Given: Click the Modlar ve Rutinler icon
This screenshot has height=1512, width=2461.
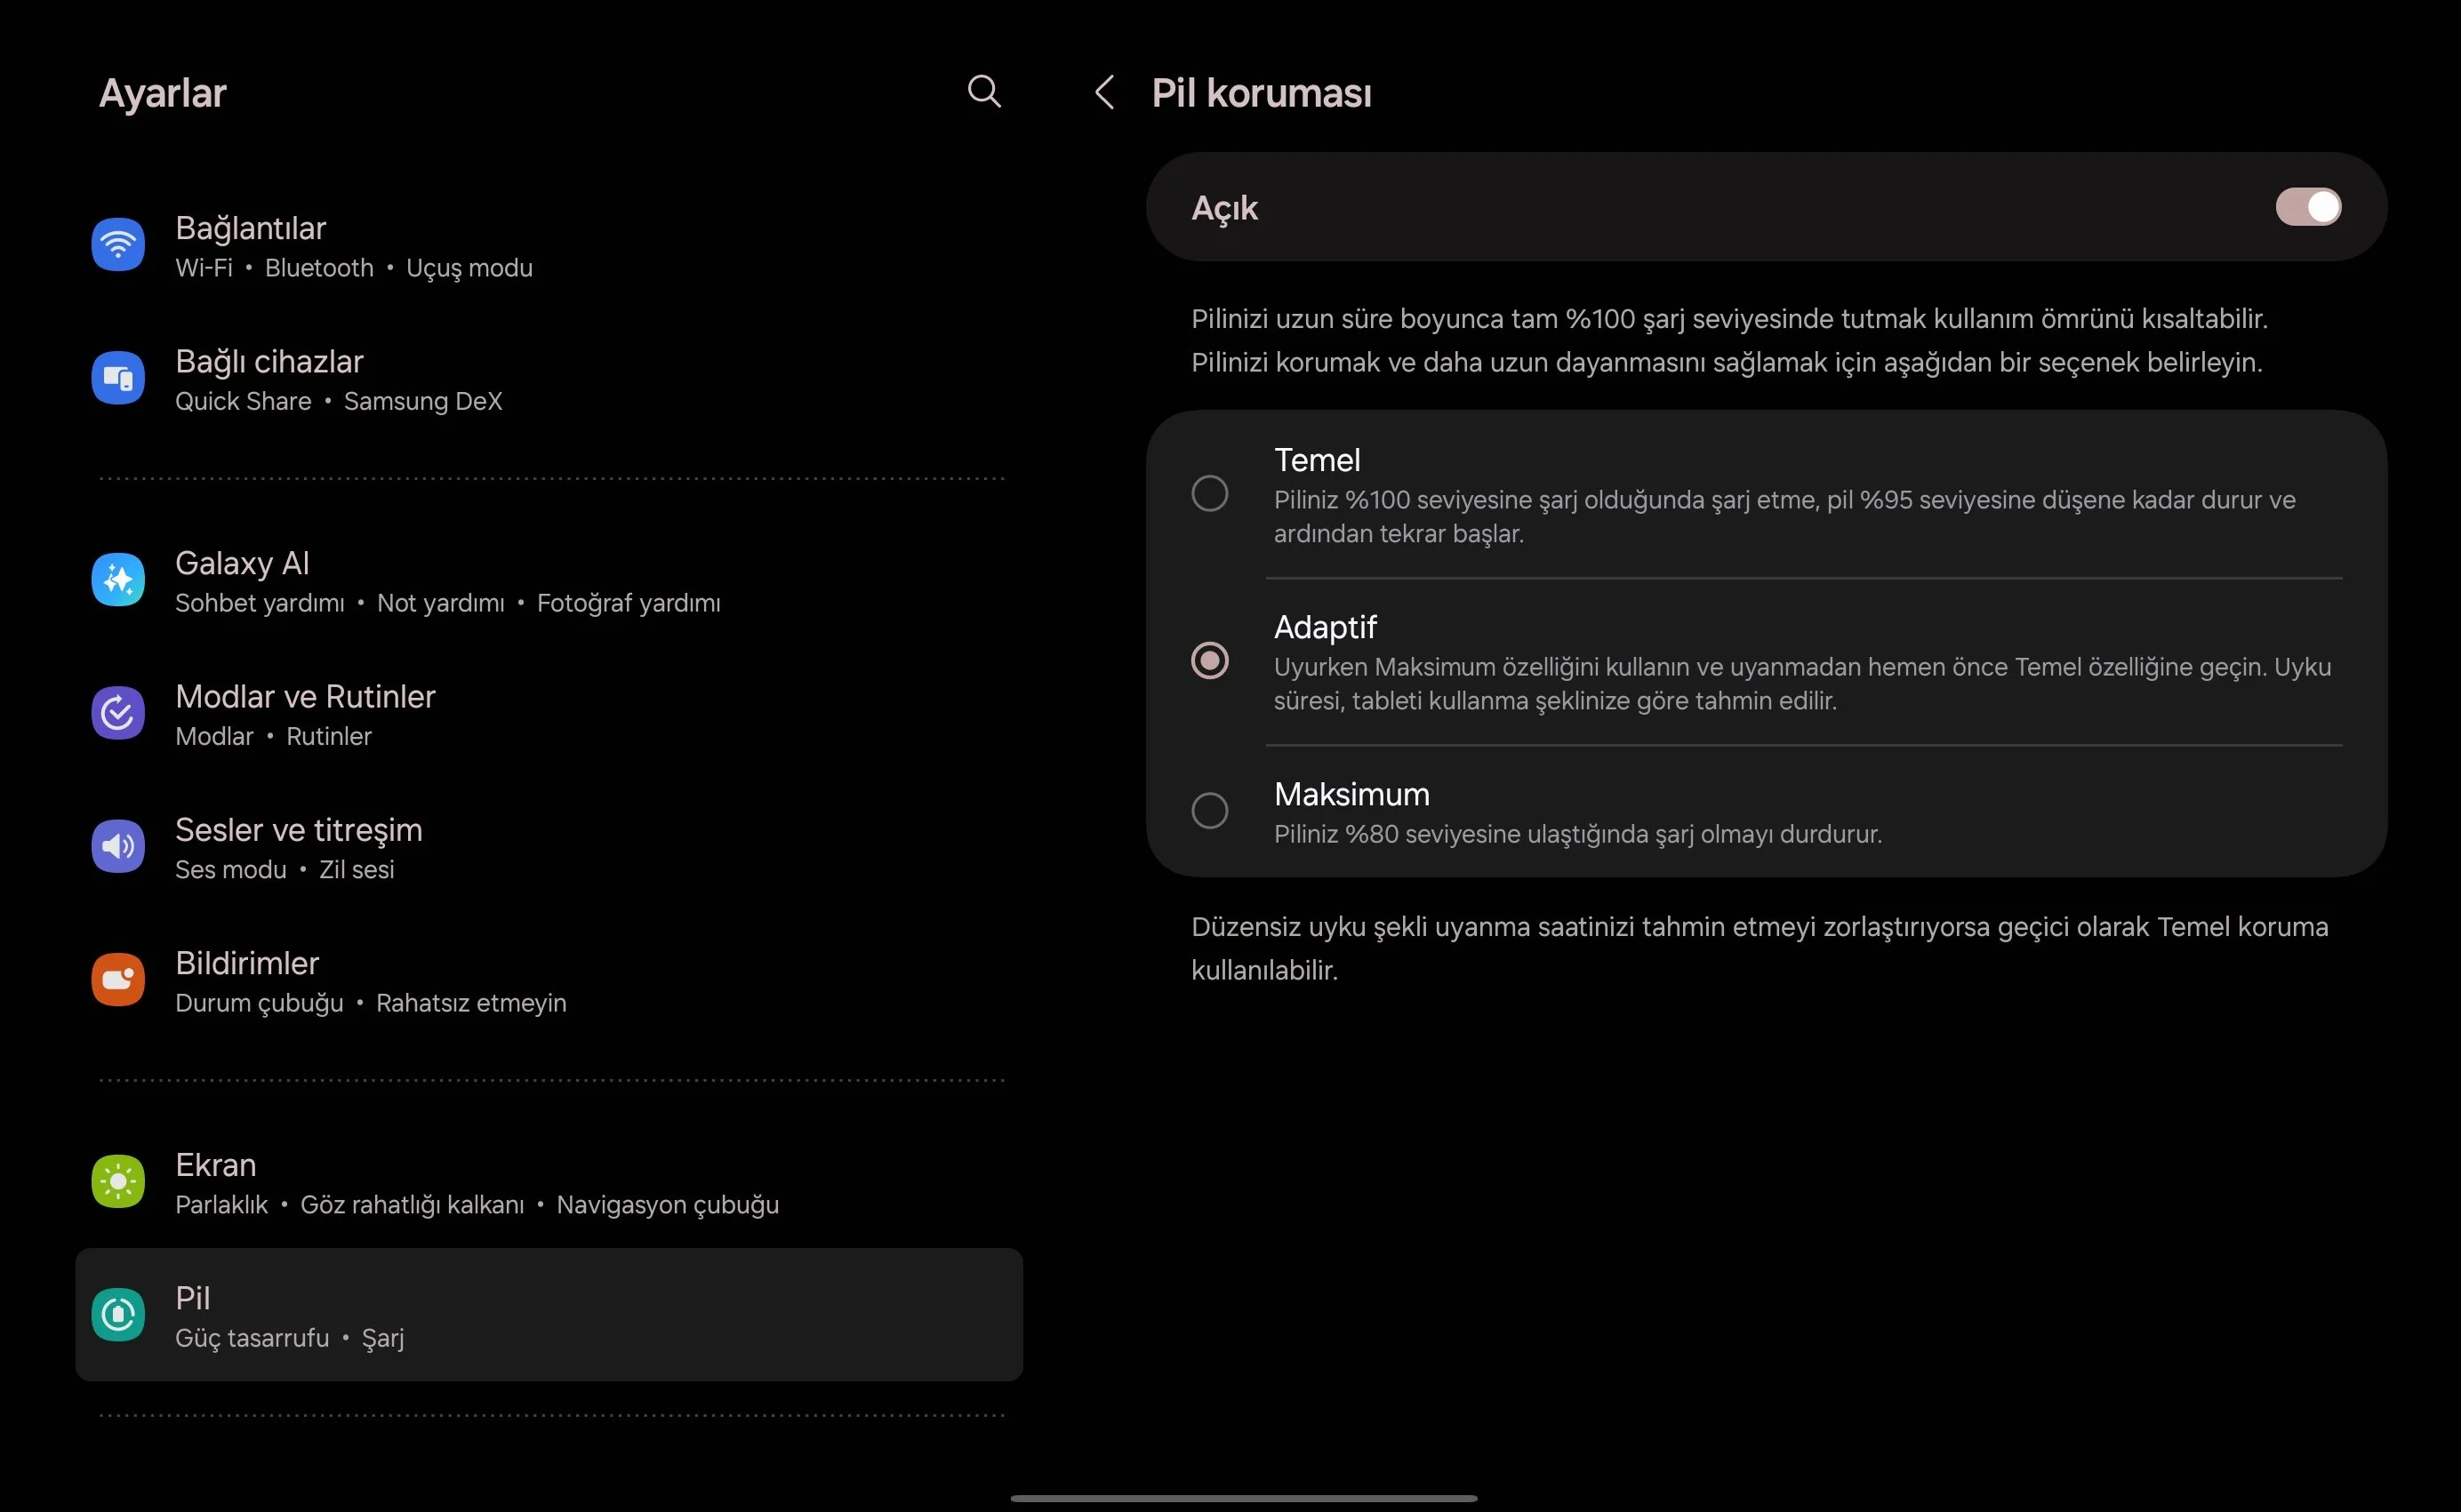Looking at the screenshot, I should (x=118, y=712).
